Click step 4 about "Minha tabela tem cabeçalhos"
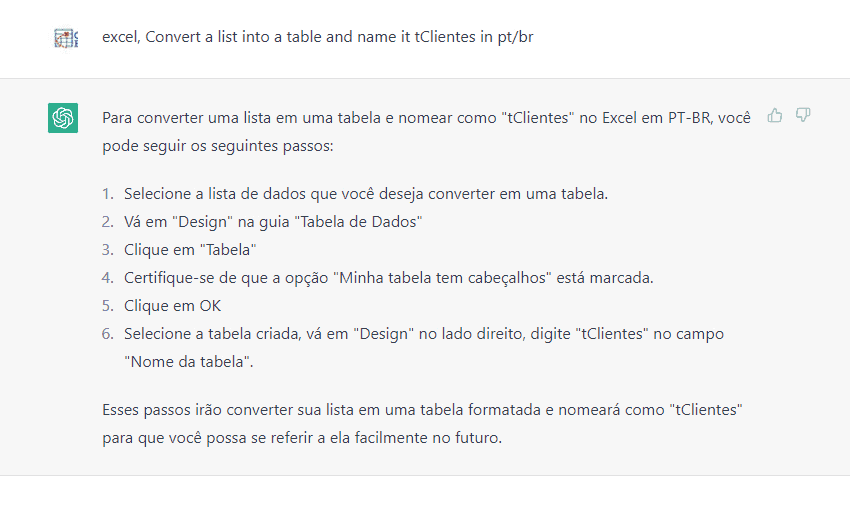 389,278
